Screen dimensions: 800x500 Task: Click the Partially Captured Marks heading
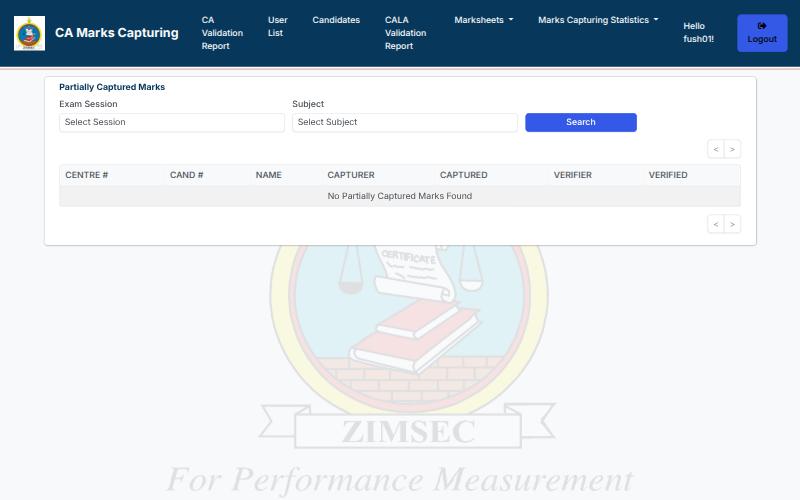112,87
